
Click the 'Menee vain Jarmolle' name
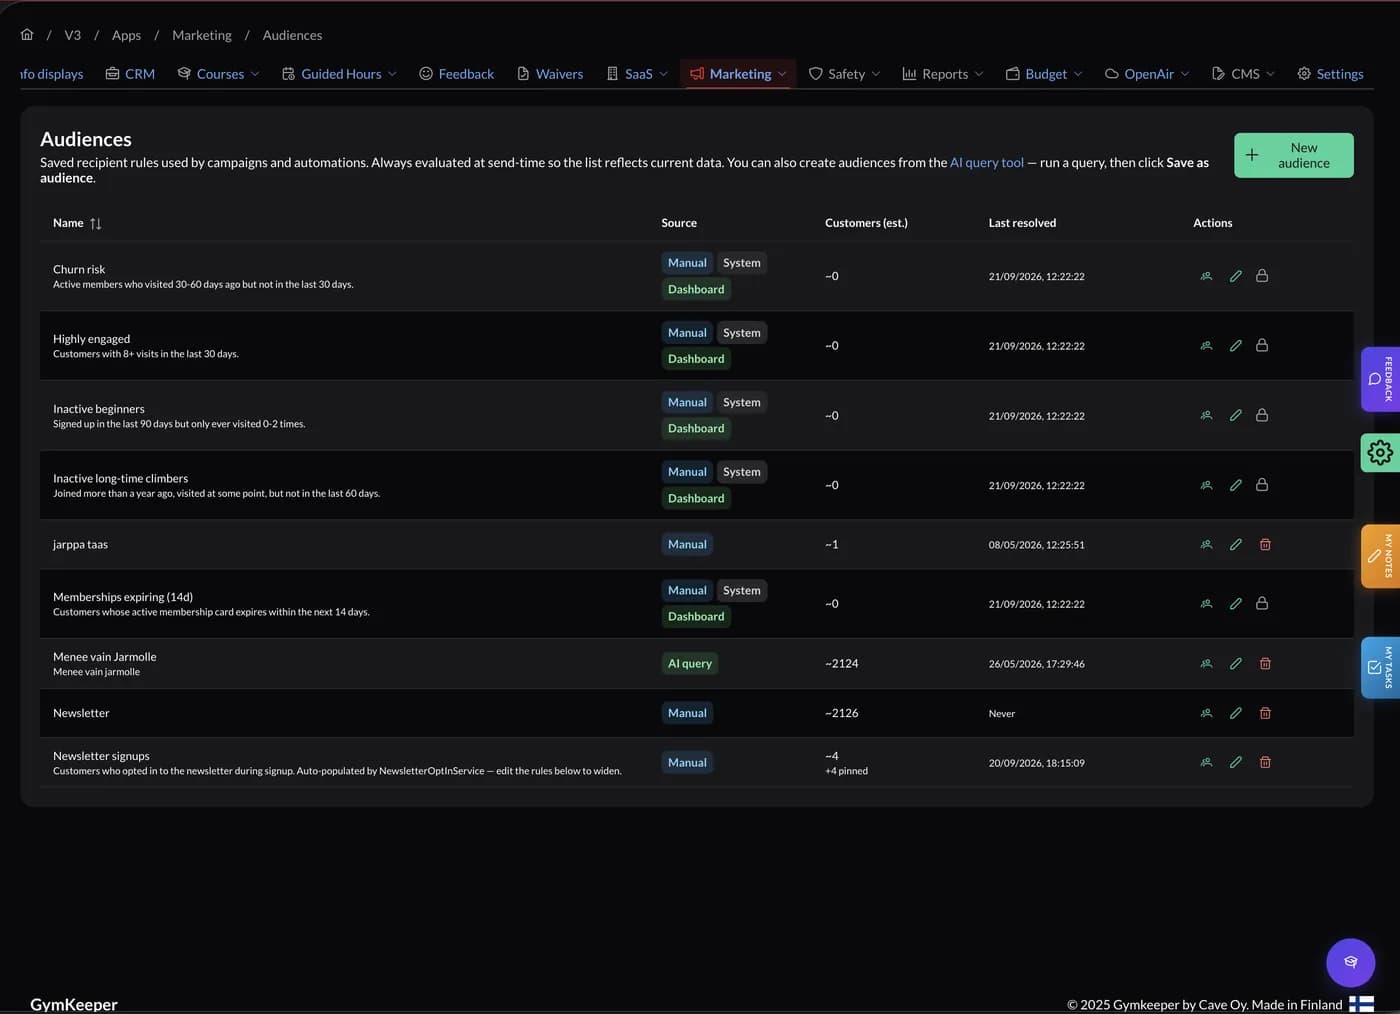click(105, 657)
